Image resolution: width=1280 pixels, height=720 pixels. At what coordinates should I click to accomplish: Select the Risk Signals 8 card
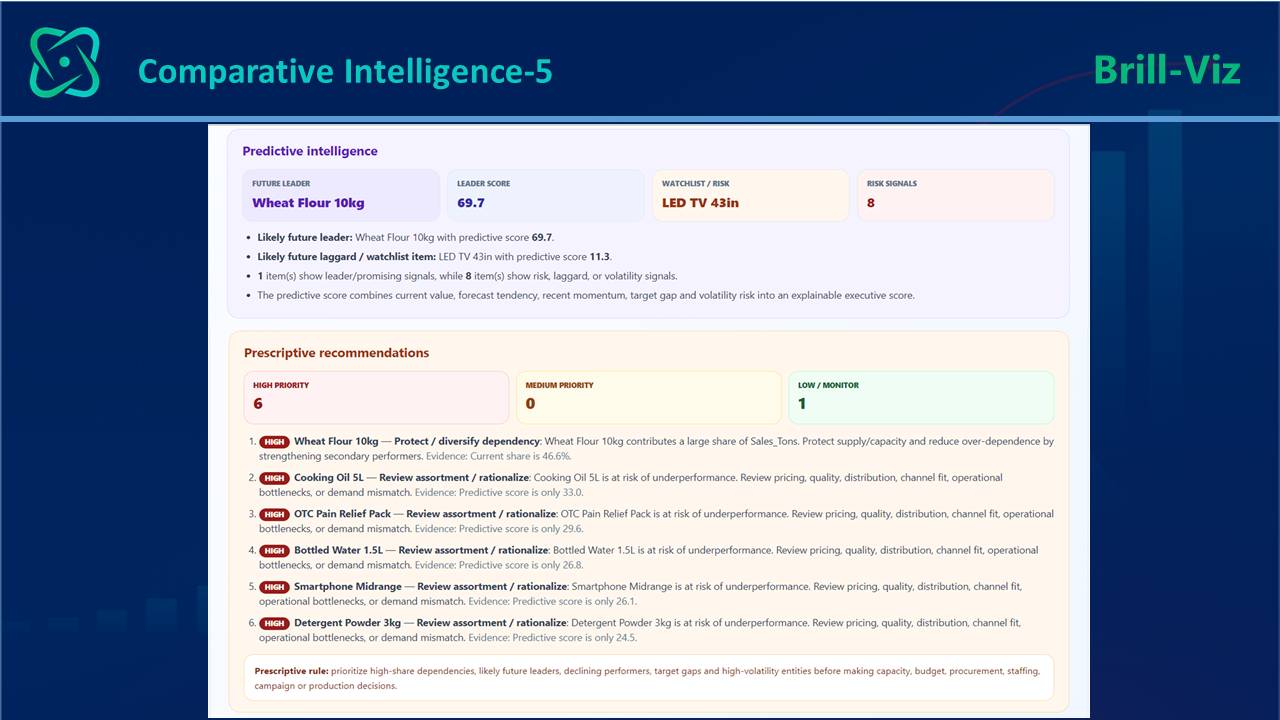[955, 195]
